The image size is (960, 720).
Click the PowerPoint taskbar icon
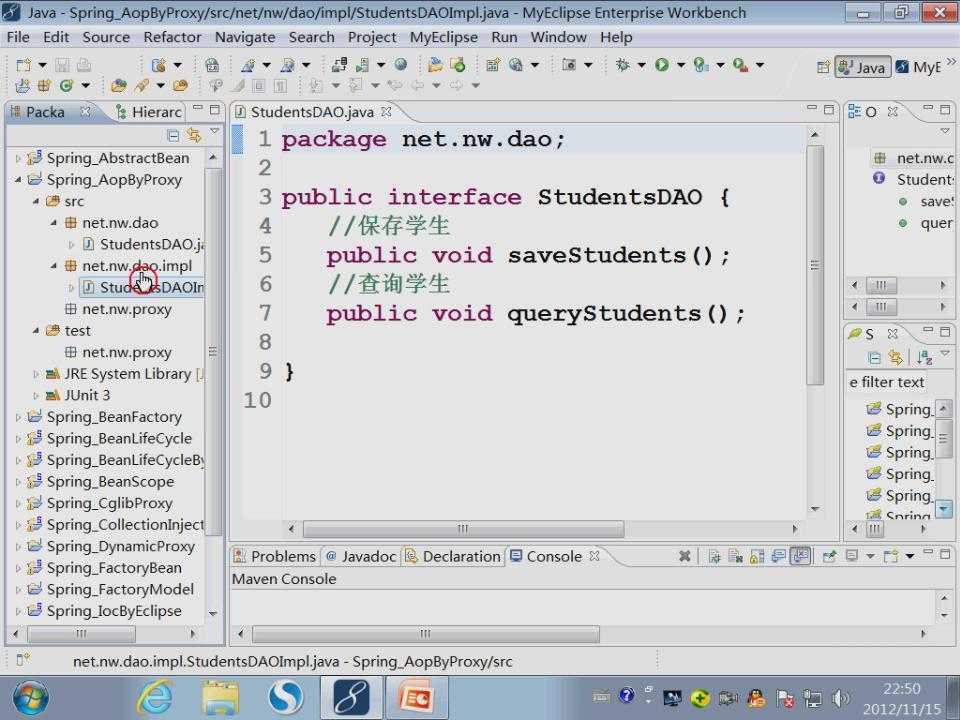[416, 699]
